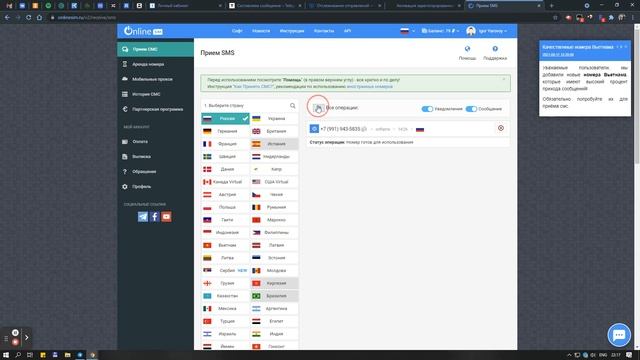This screenshot has height=360, width=640.
Task: Click the Telegram social icon
Action: pyautogui.click(x=143, y=217)
